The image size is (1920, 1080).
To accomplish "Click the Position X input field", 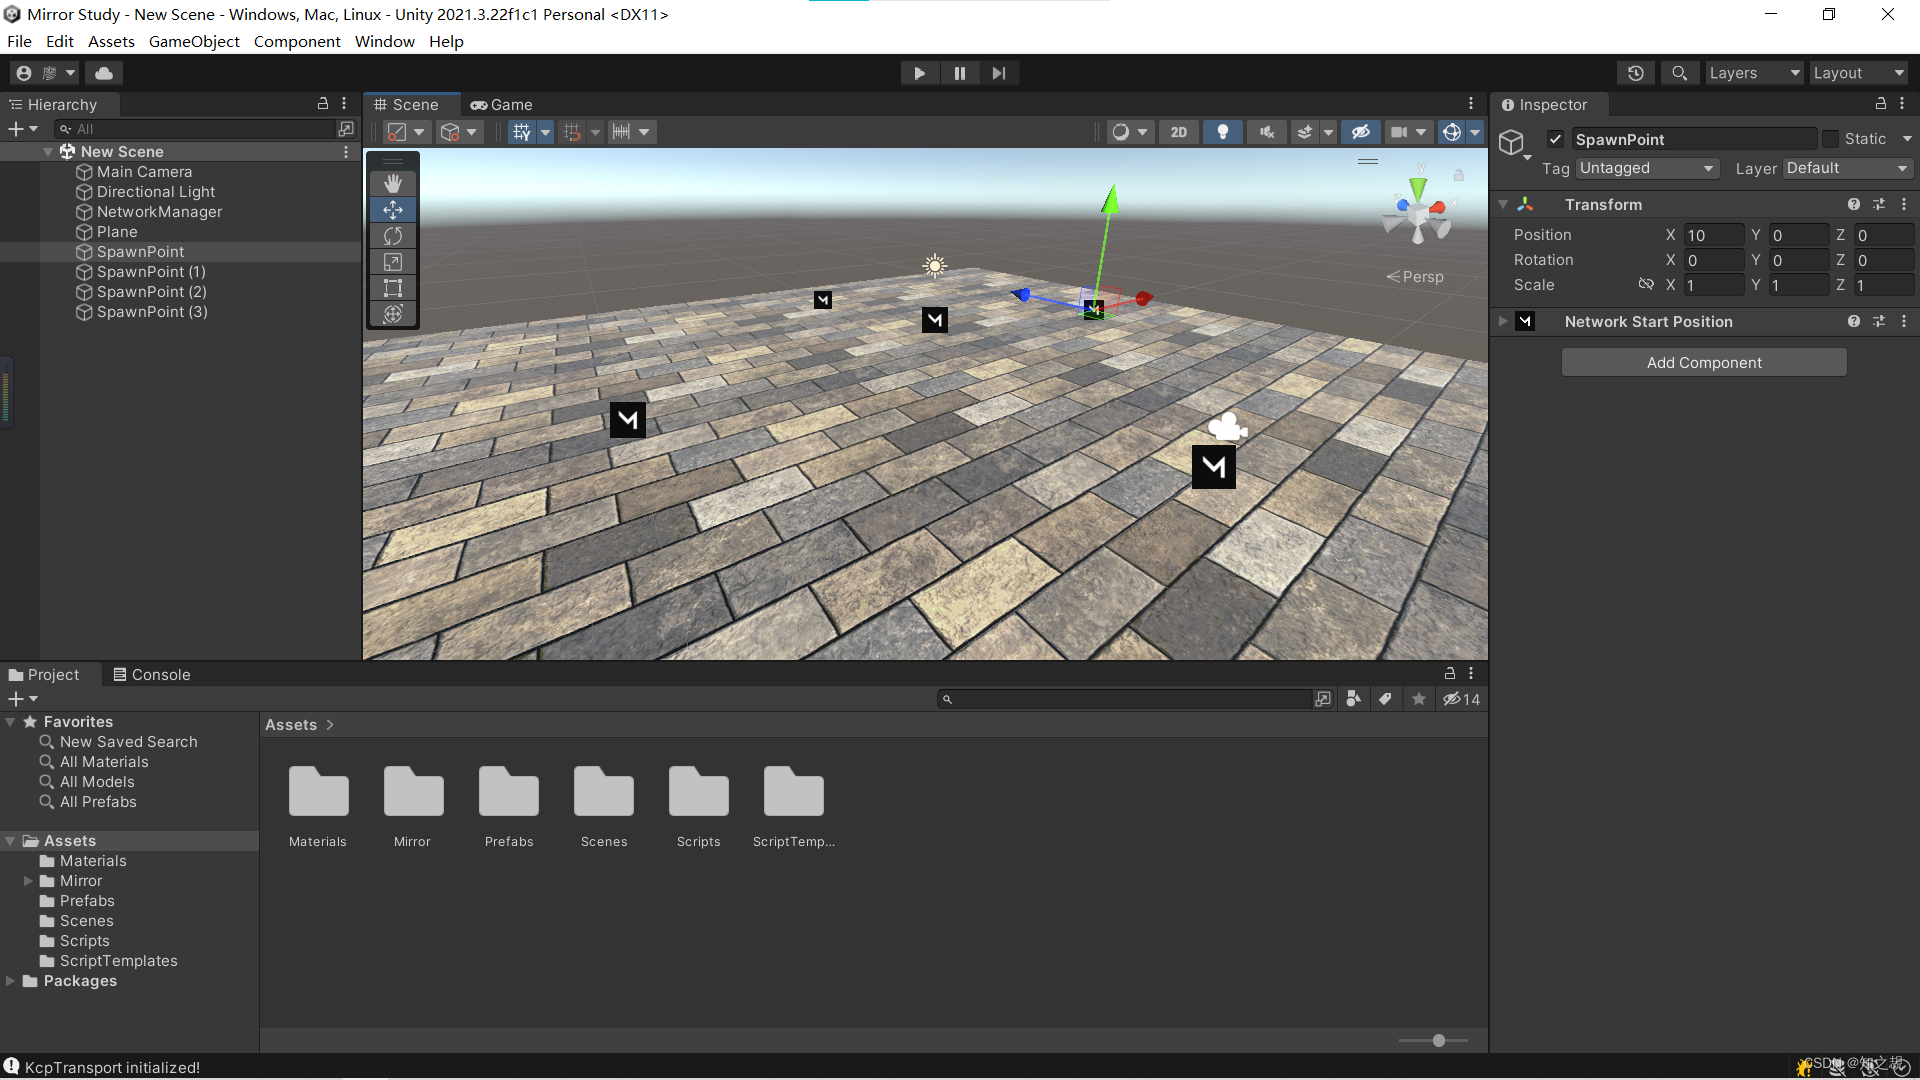I will (1713, 235).
